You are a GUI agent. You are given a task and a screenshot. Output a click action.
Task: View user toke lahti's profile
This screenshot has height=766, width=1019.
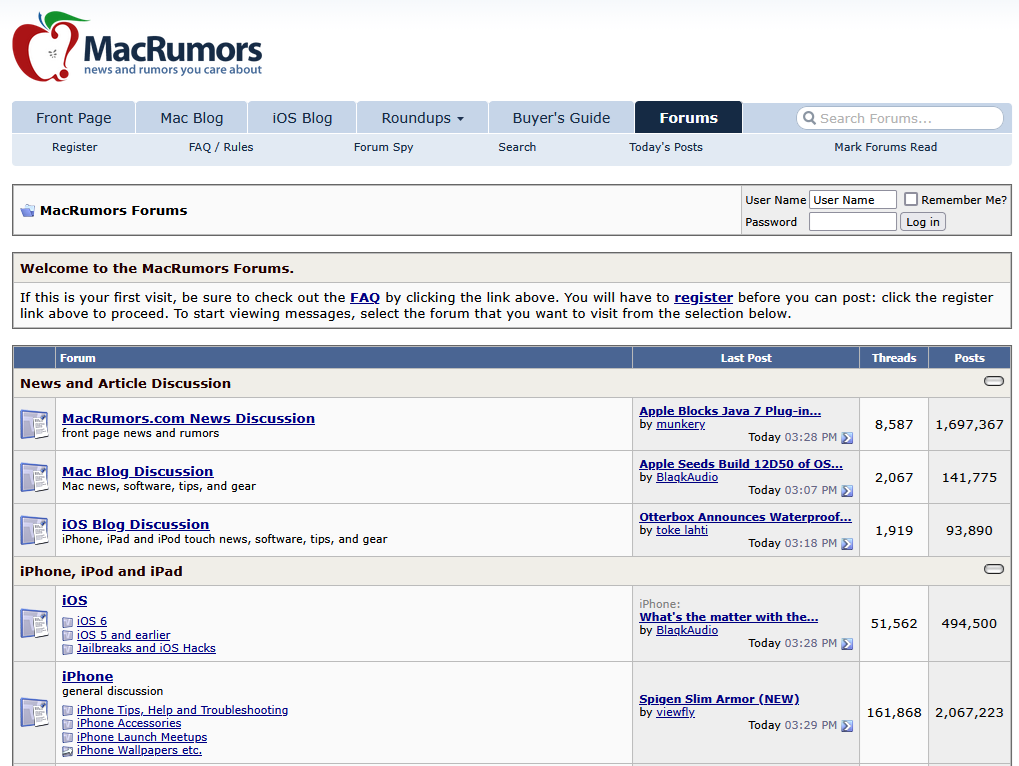click(x=682, y=530)
